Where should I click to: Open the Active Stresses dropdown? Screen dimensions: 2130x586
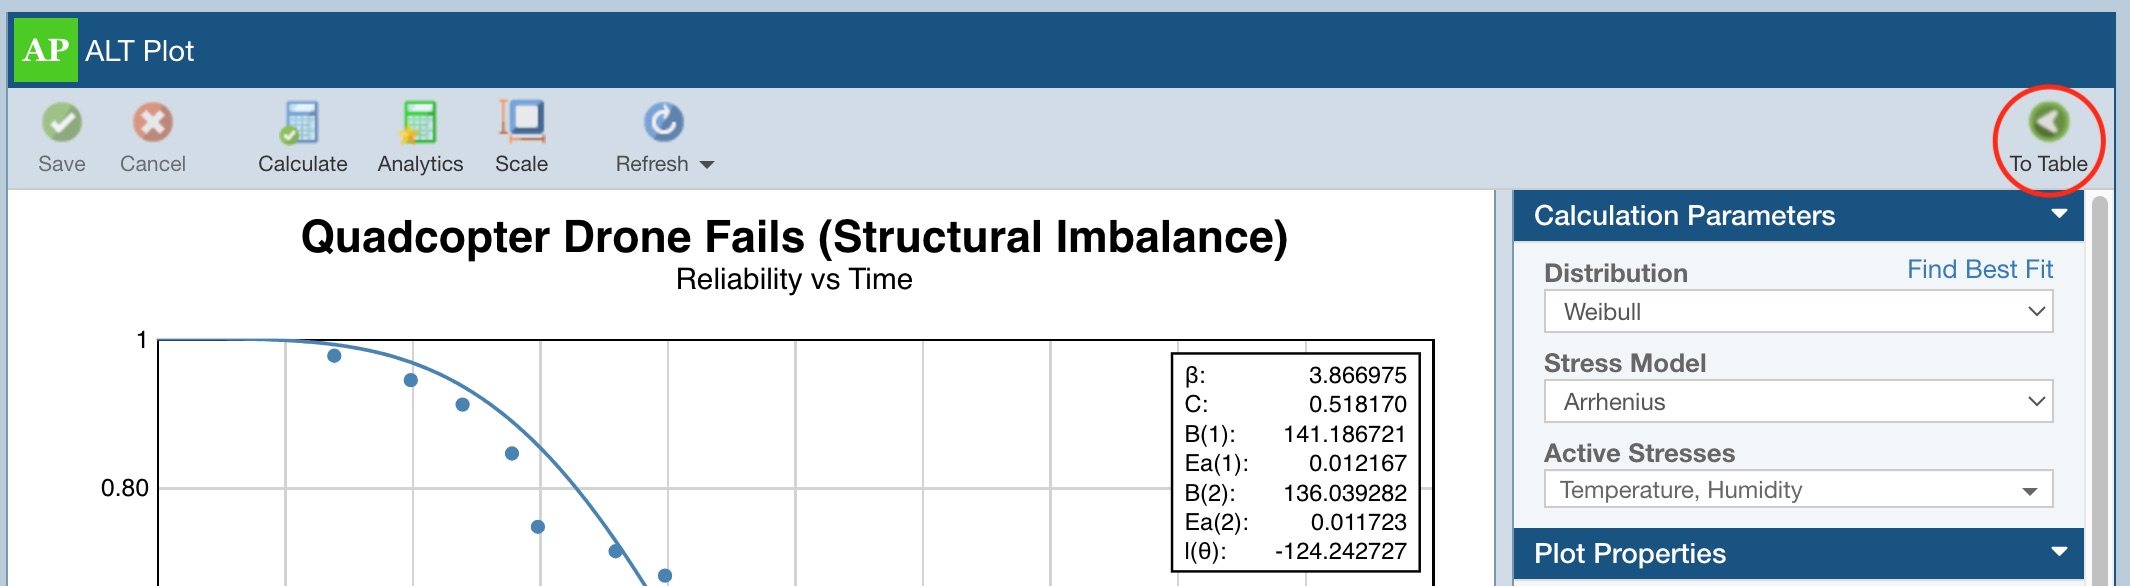point(1797,490)
